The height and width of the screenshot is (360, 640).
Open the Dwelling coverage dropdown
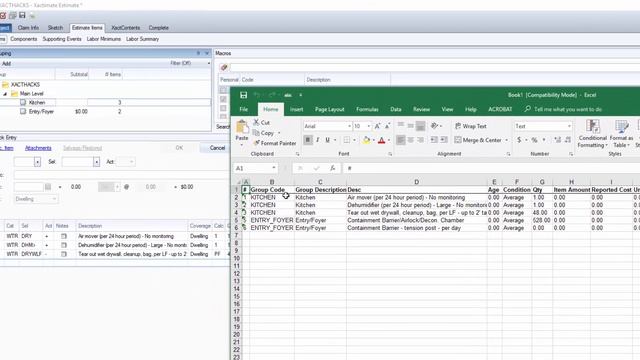pyautogui.click(x=54, y=199)
